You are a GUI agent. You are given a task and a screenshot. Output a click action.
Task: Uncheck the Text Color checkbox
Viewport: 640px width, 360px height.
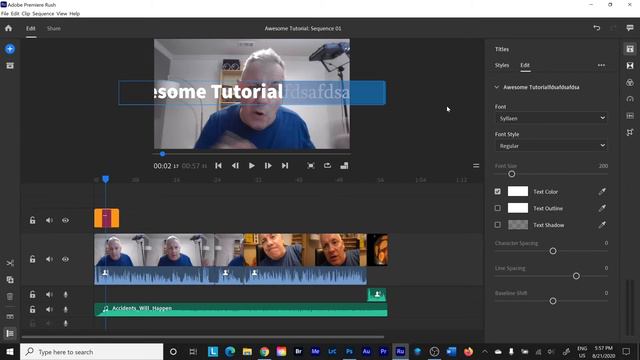tap(498, 191)
